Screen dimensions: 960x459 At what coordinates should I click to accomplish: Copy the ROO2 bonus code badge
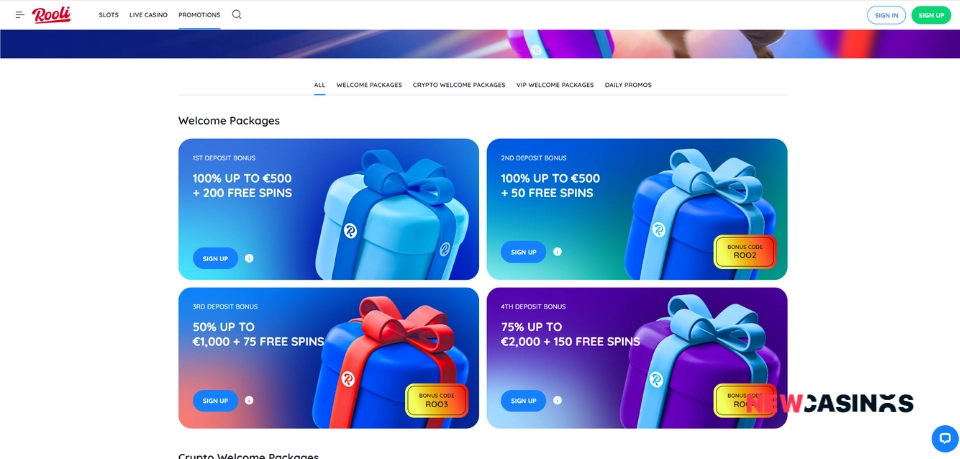pyautogui.click(x=744, y=252)
